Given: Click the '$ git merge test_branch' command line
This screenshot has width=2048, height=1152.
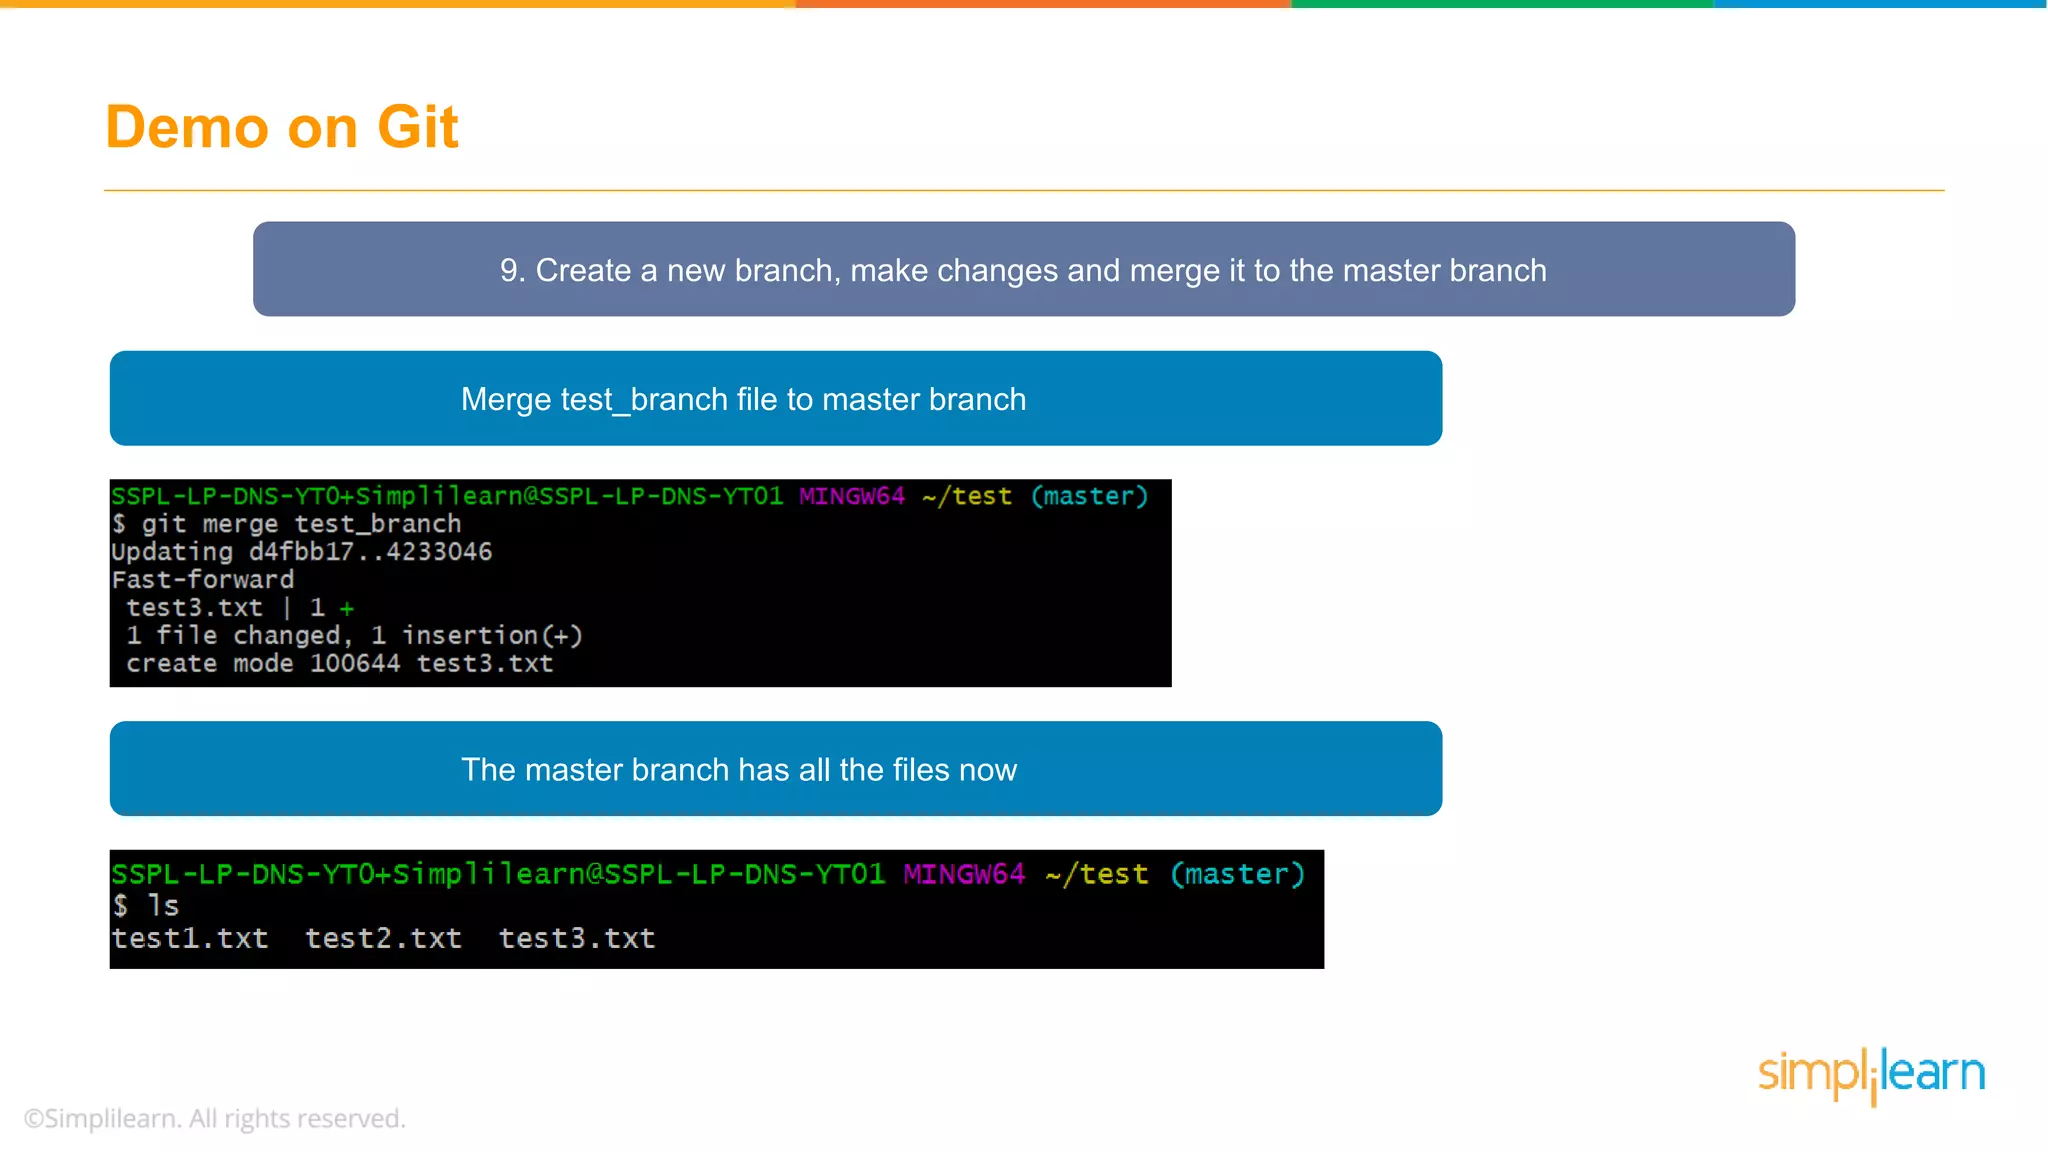Looking at the screenshot, I should 287,524.
